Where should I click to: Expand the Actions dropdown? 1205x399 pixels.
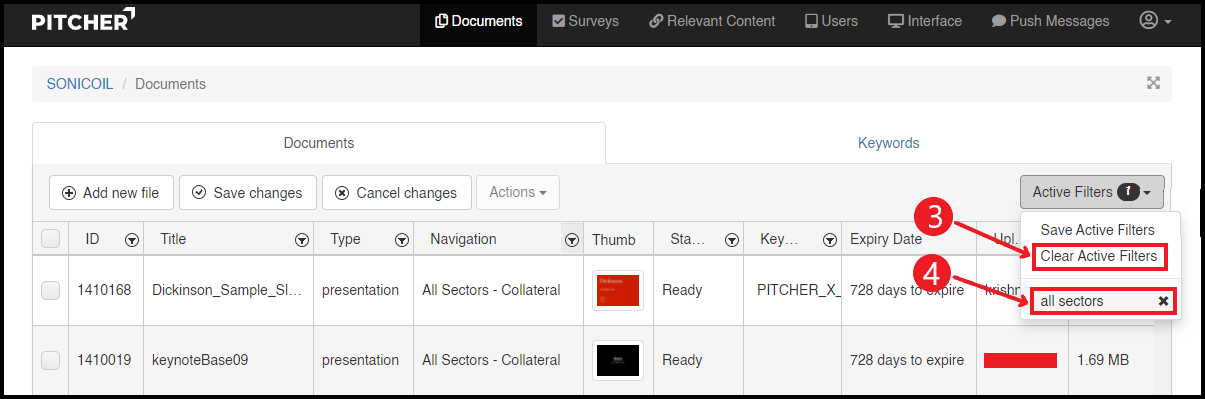[x=518, y=192]
